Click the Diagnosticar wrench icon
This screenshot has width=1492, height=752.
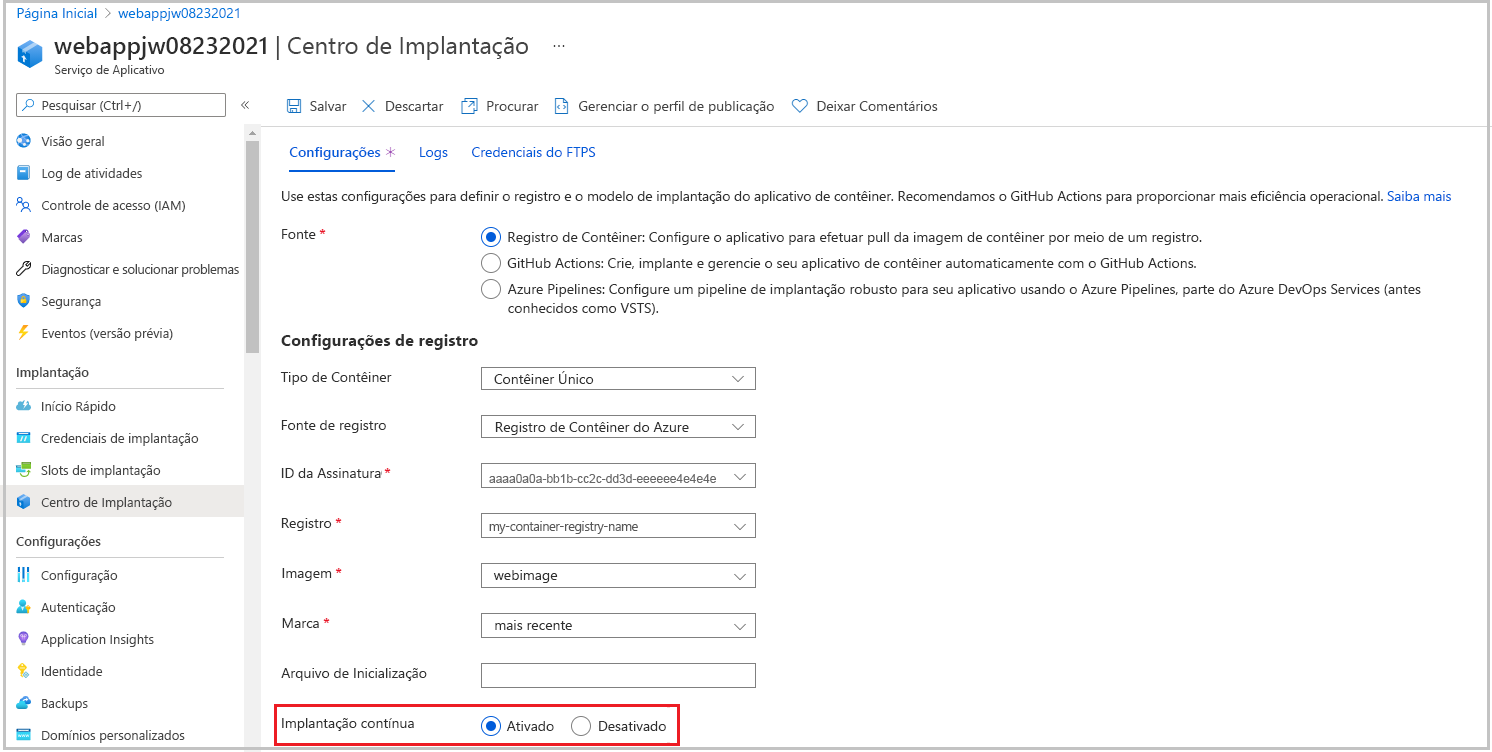click(x=24, y=269)
